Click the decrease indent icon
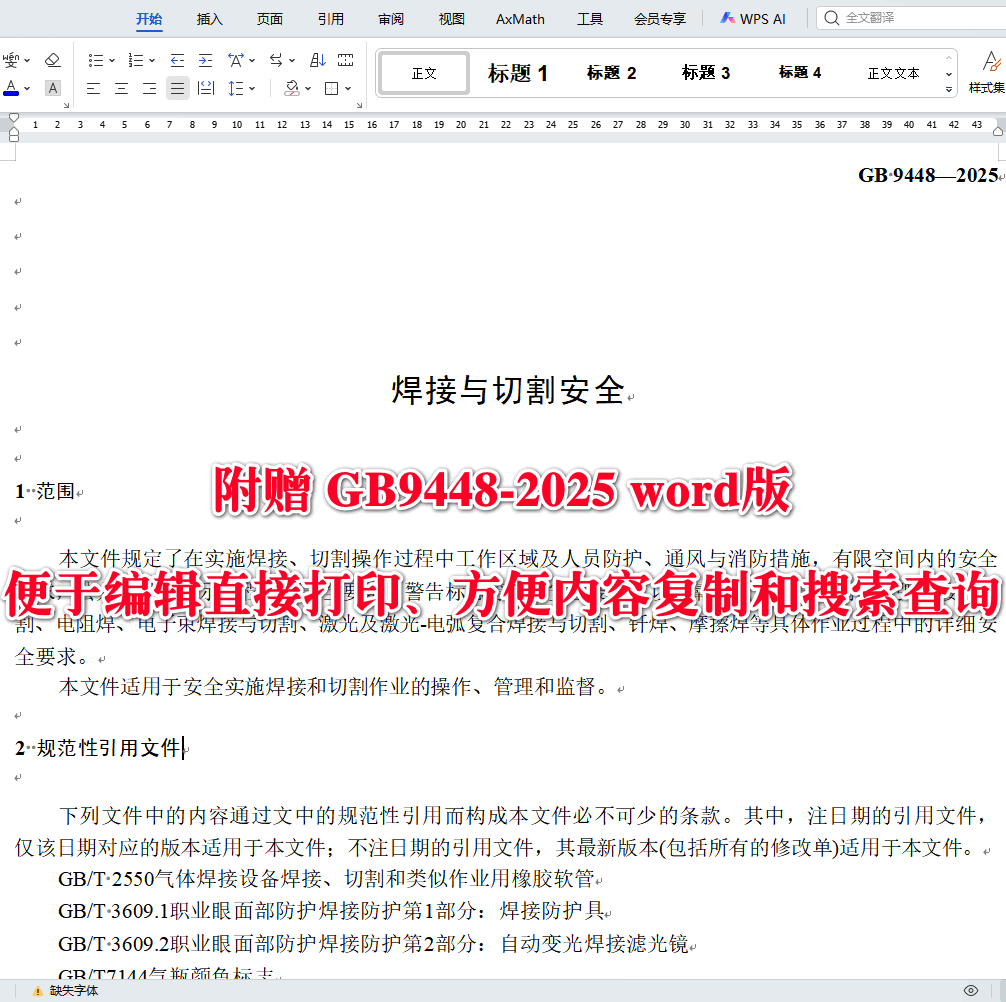 click(x=178, y=60)
